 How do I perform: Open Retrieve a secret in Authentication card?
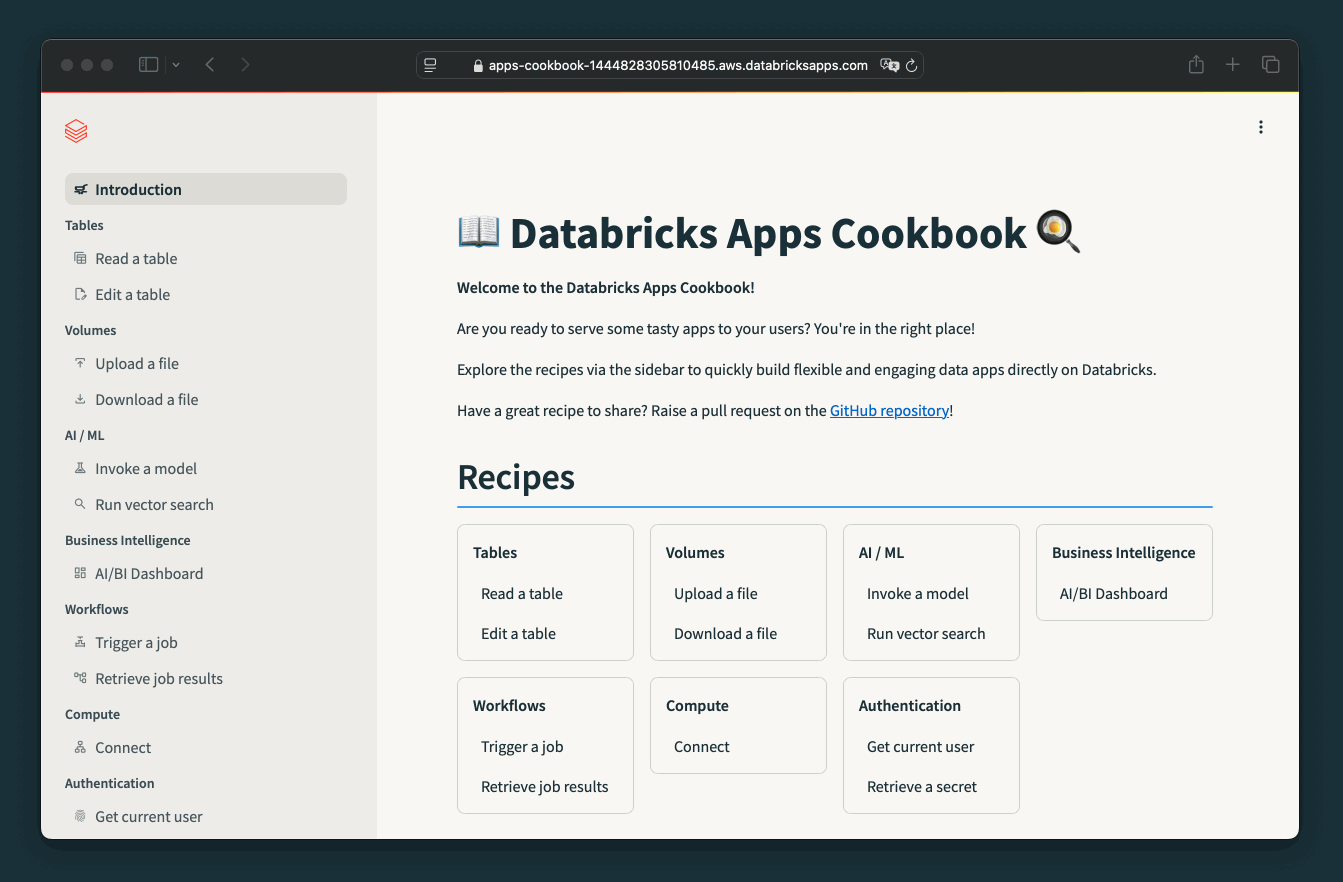click(x=922, y=786)
